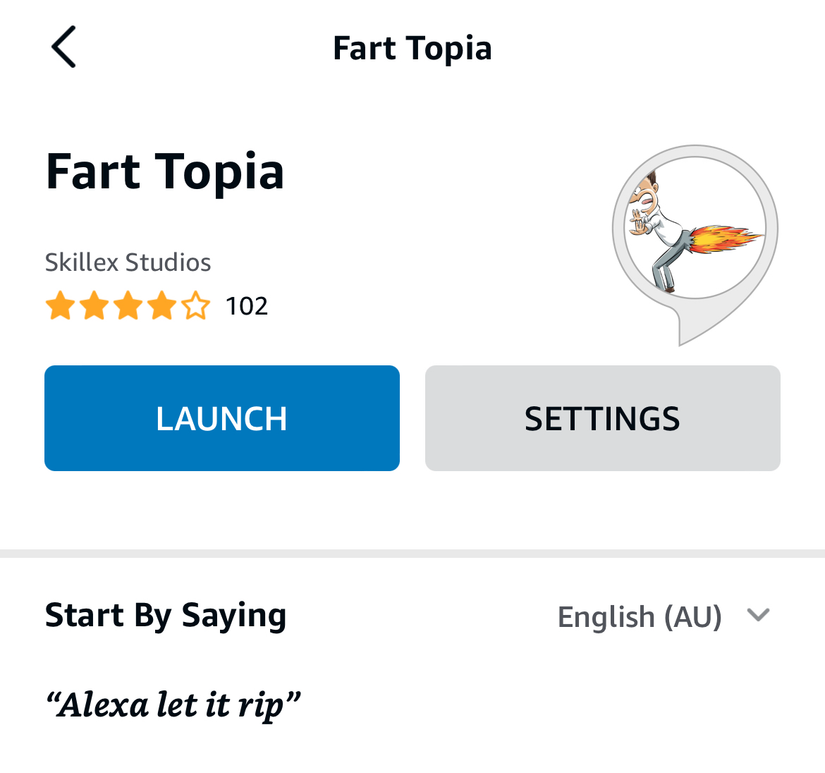The width and height of the screenshot is (825, 773).
Task: Tap the second star in the rating
Action: (x=93, y=306)
